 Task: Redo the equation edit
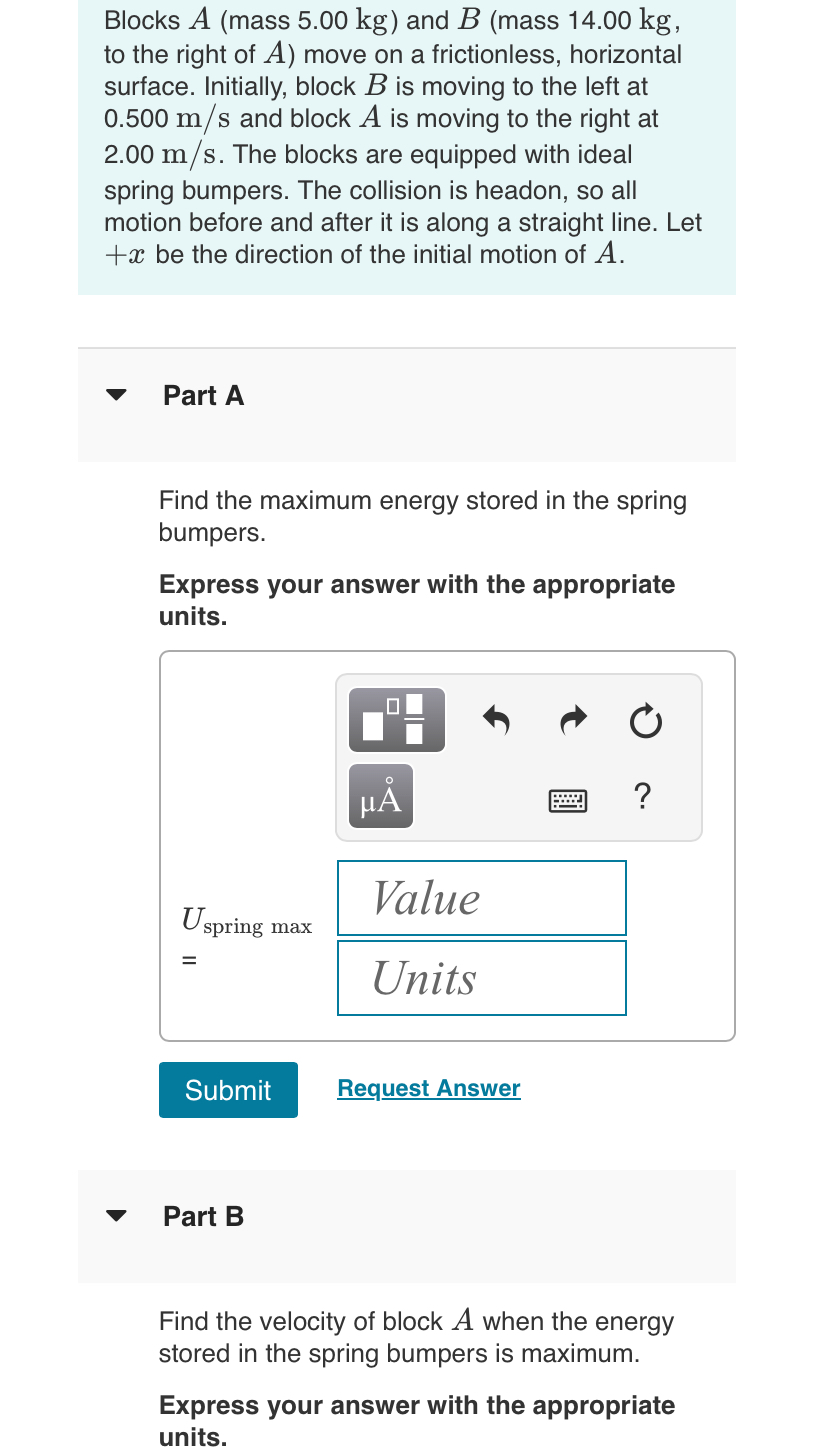tap(573, 719)
